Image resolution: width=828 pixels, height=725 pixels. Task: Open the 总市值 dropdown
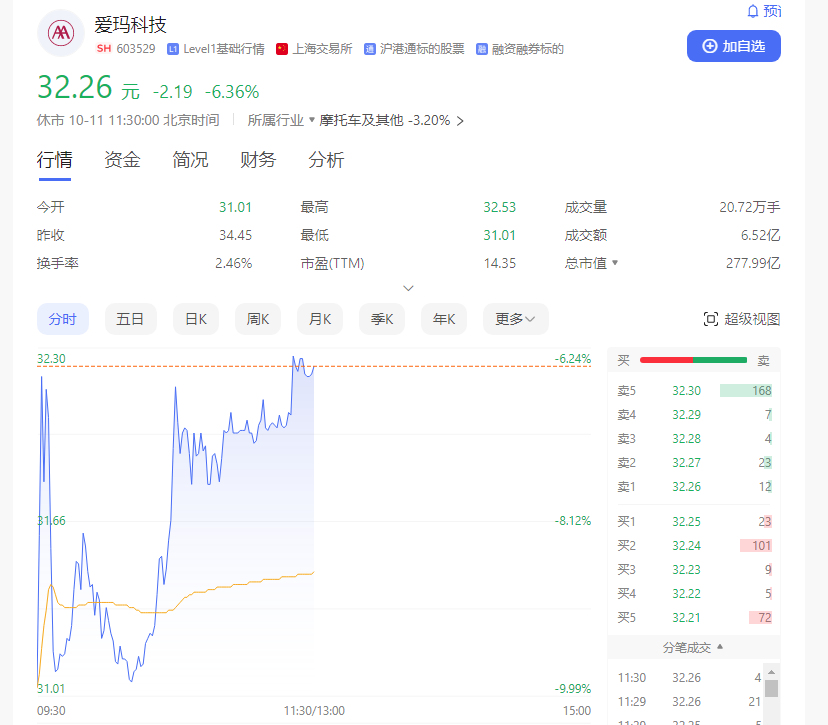click(615, 262)
